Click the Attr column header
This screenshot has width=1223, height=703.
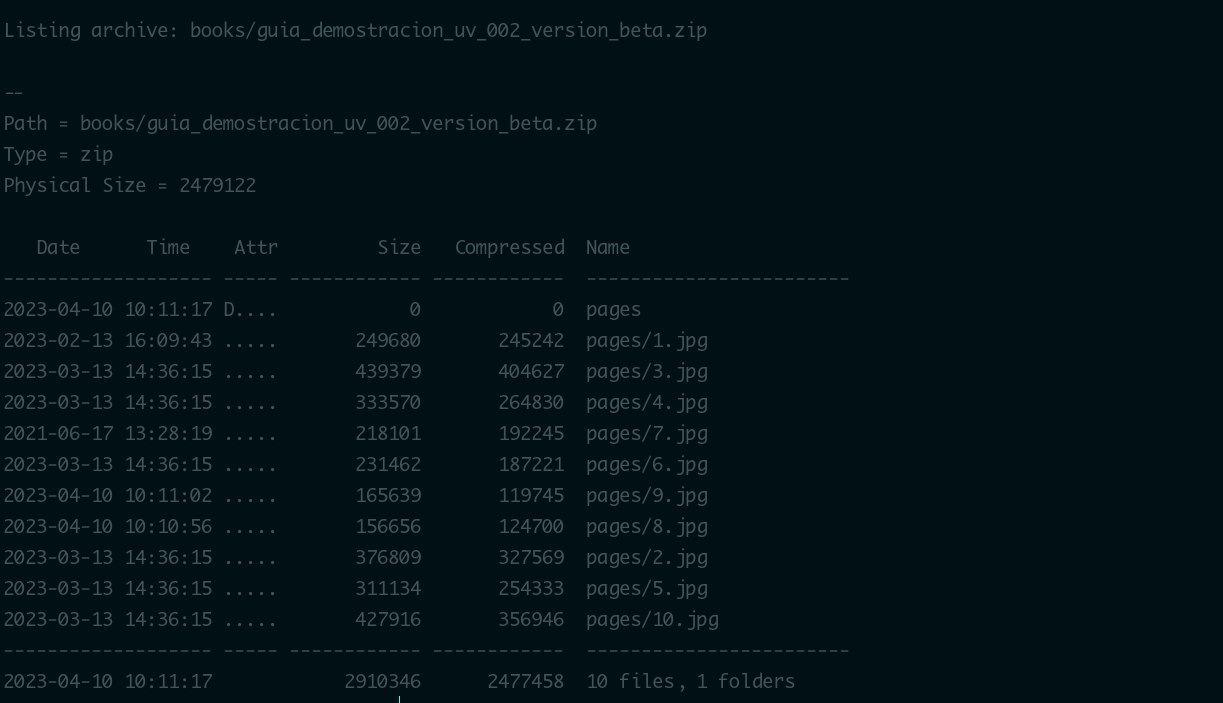pyautogui.click(x=256, y=247)
